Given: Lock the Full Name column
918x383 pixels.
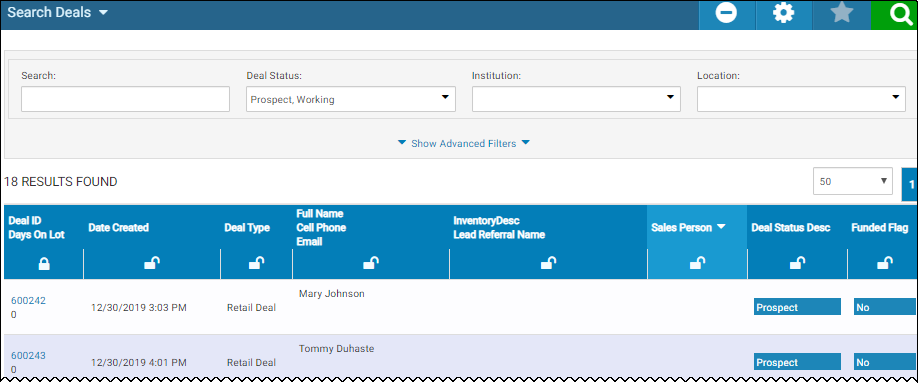Looking at the screenshot, I should click(x=371, y=264).
